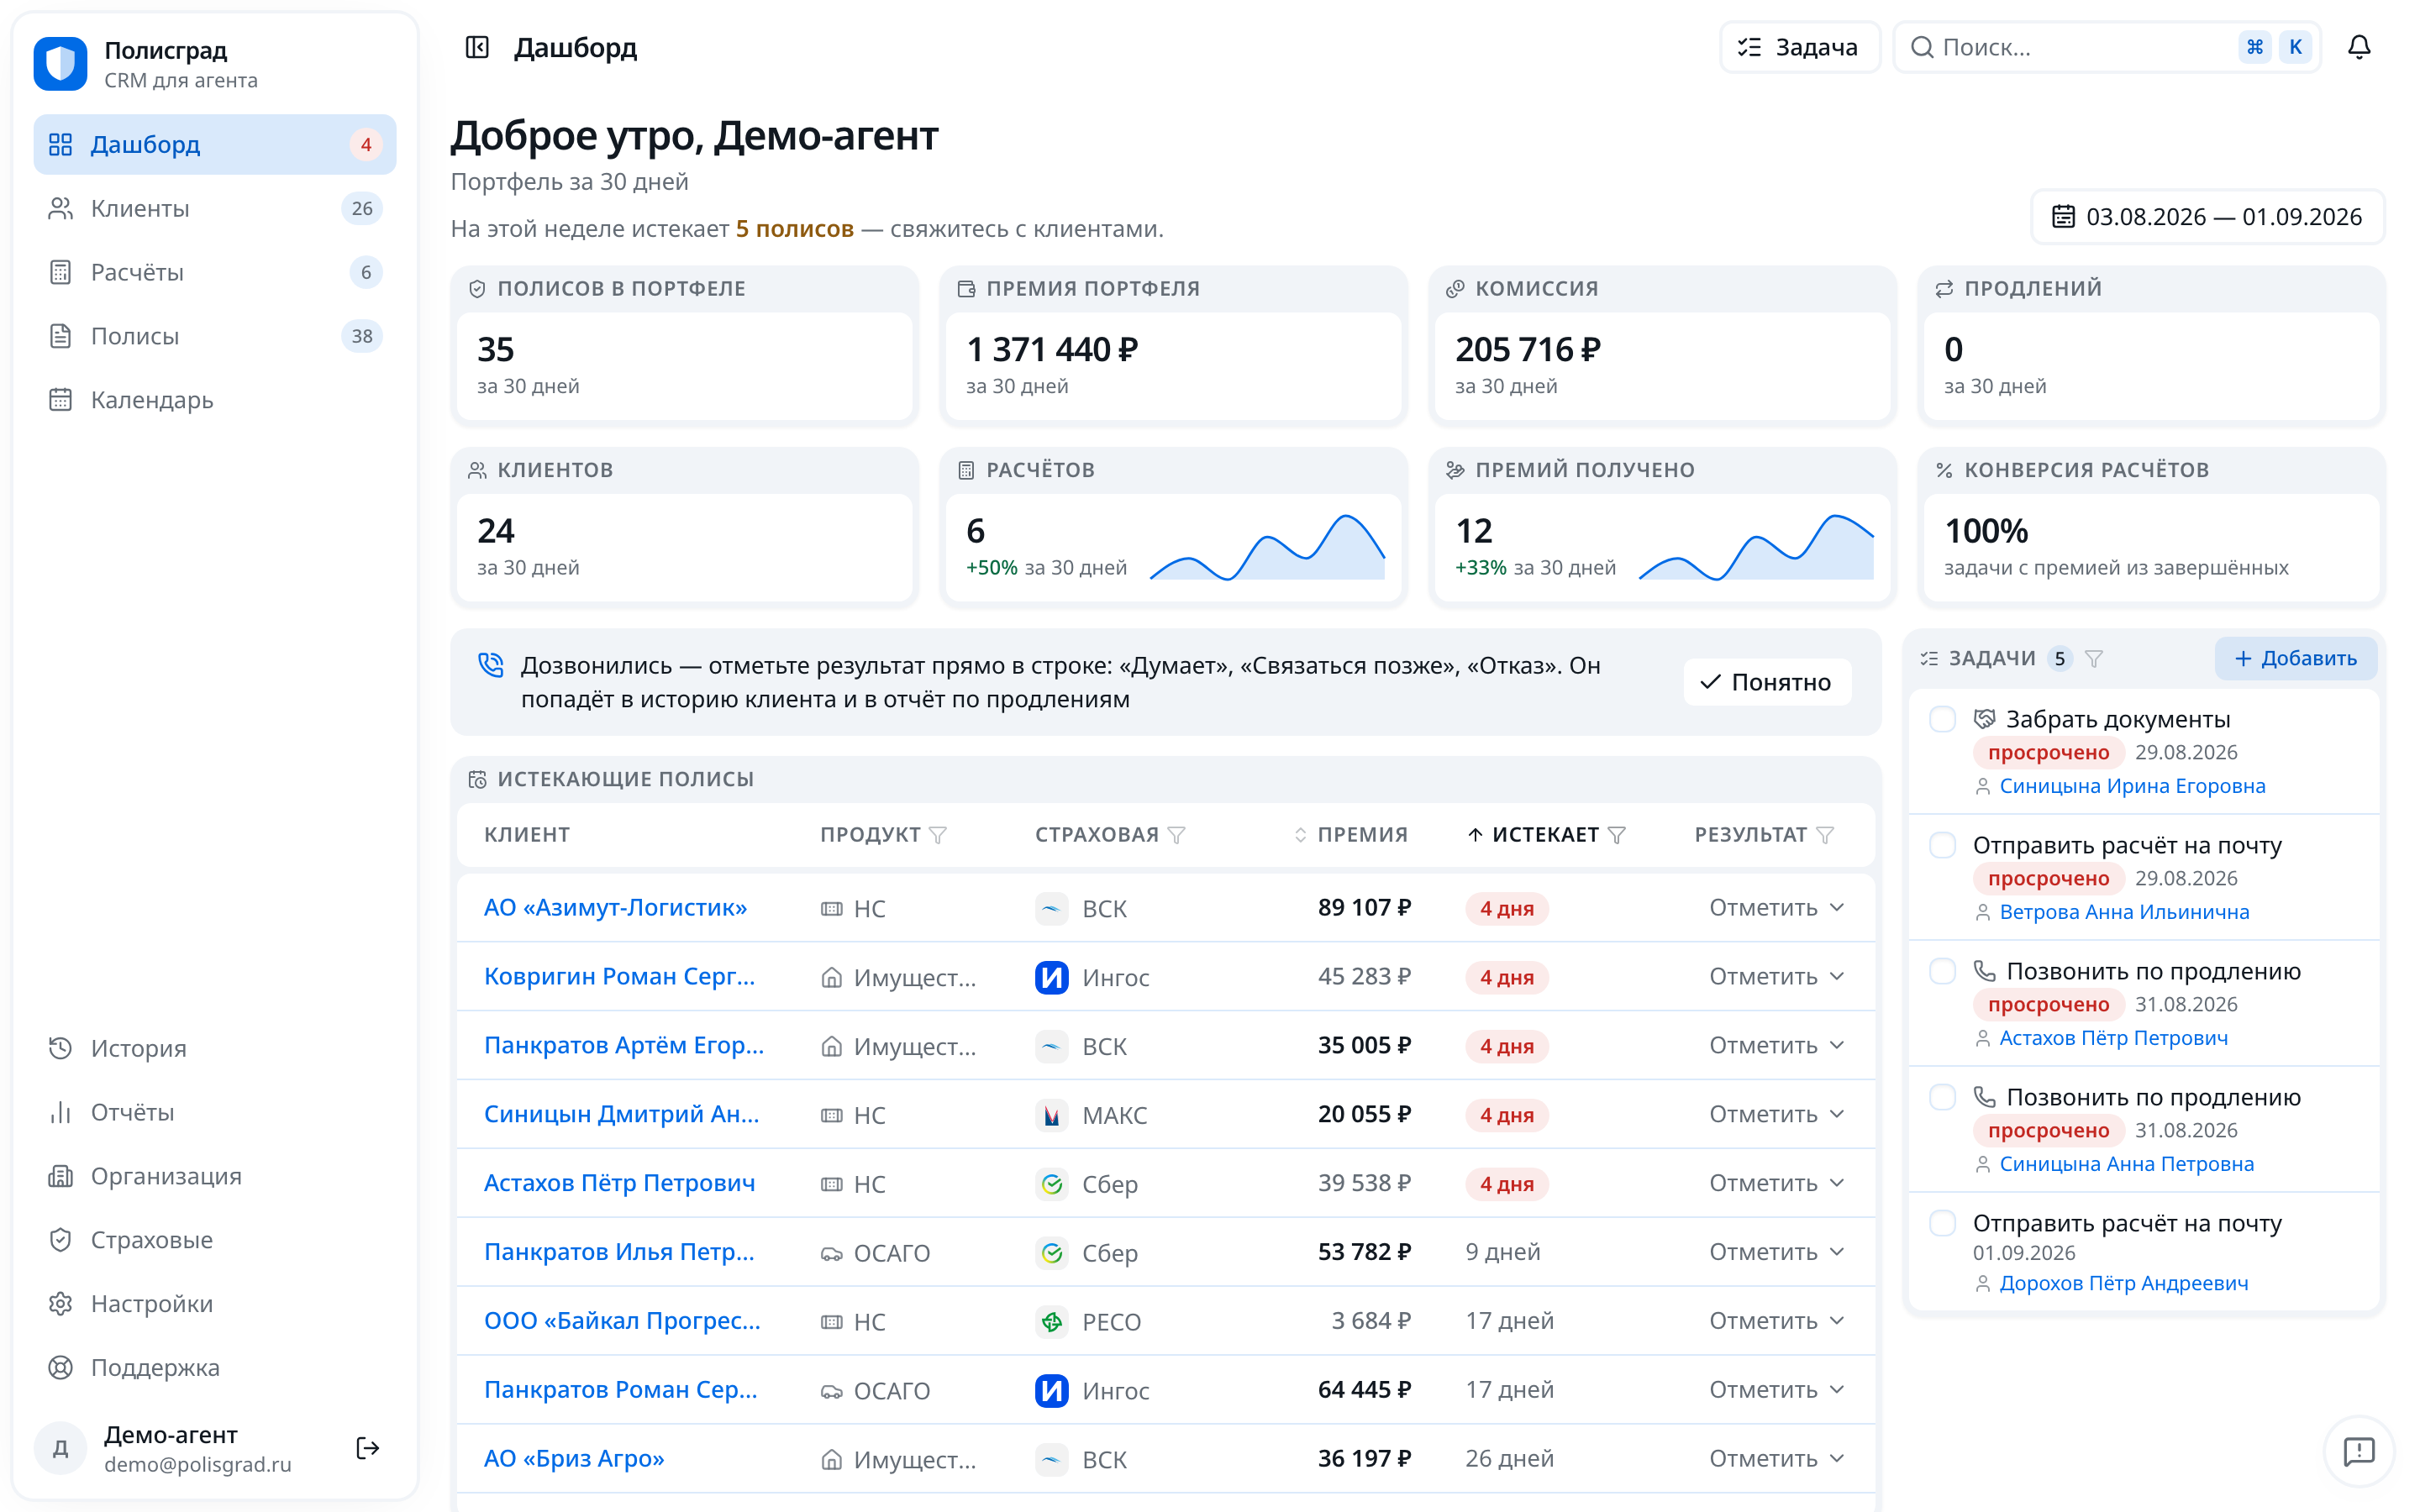Click the filter icon in Задачи header

point(2095,659)
